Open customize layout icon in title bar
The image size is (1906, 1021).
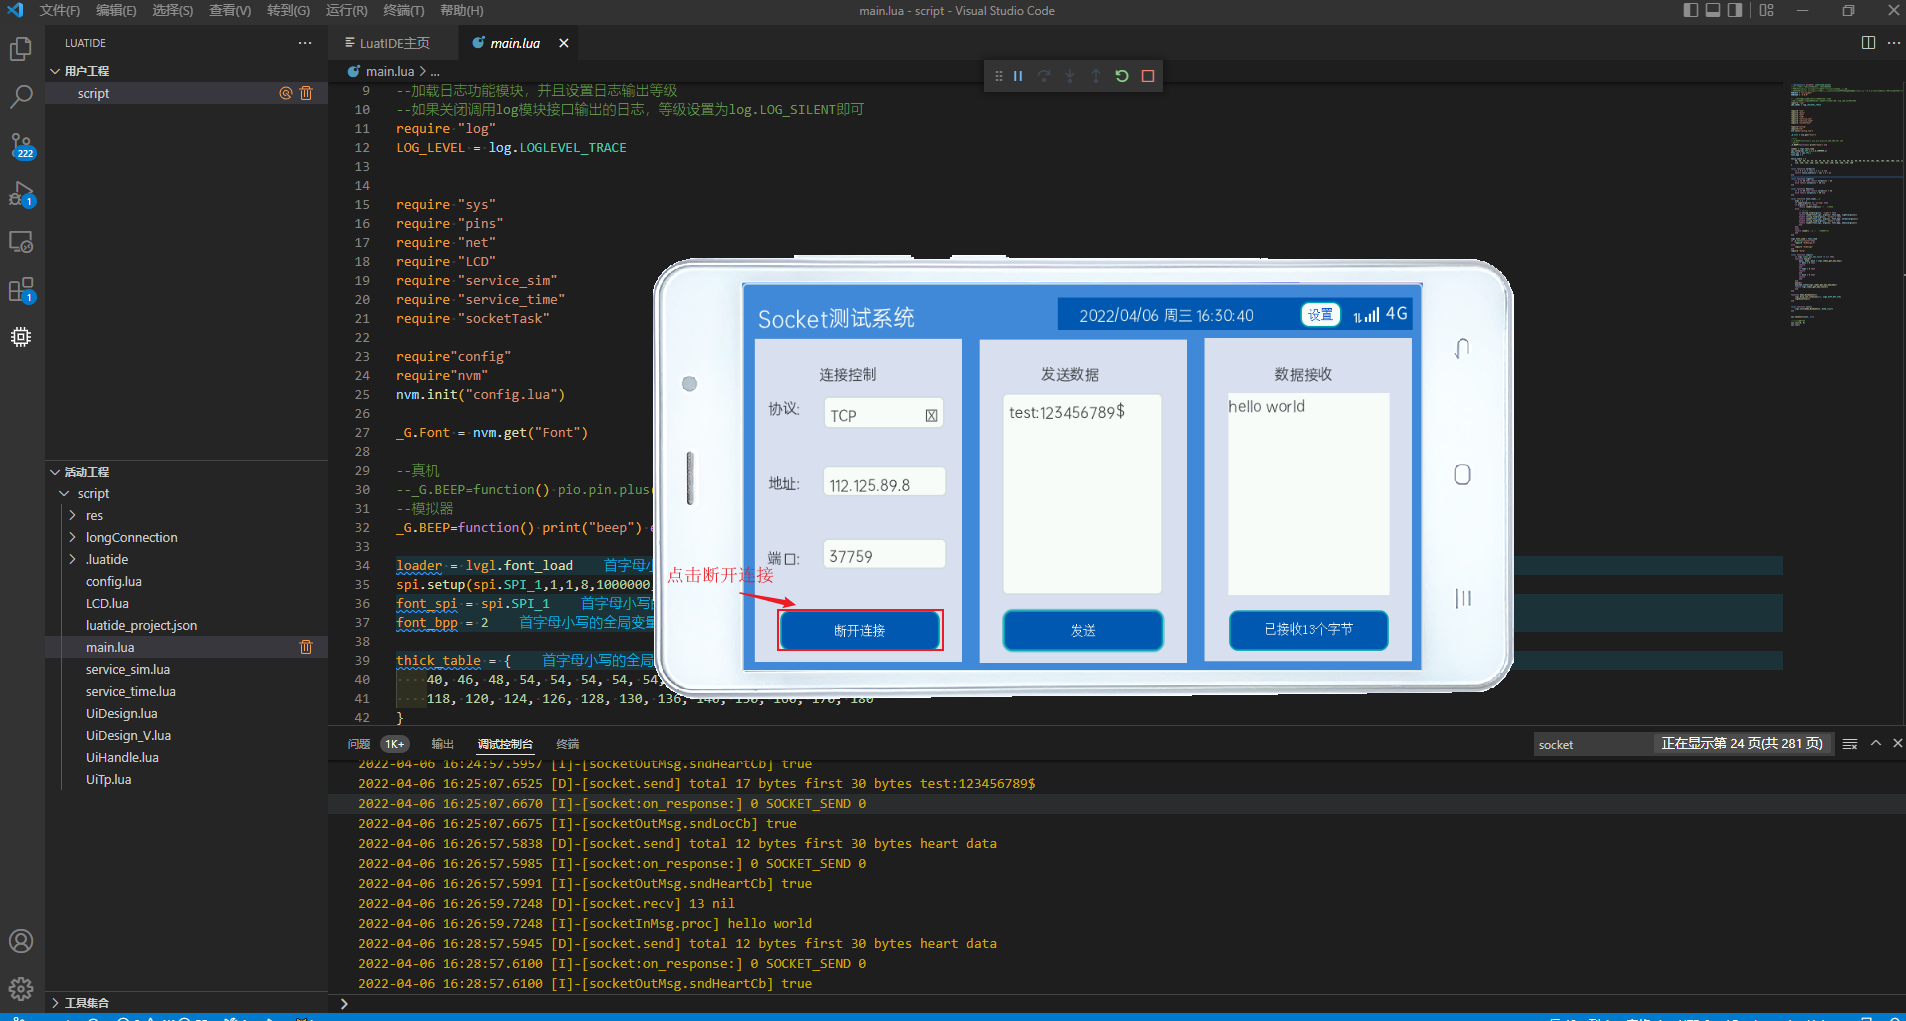[1767, 10]
